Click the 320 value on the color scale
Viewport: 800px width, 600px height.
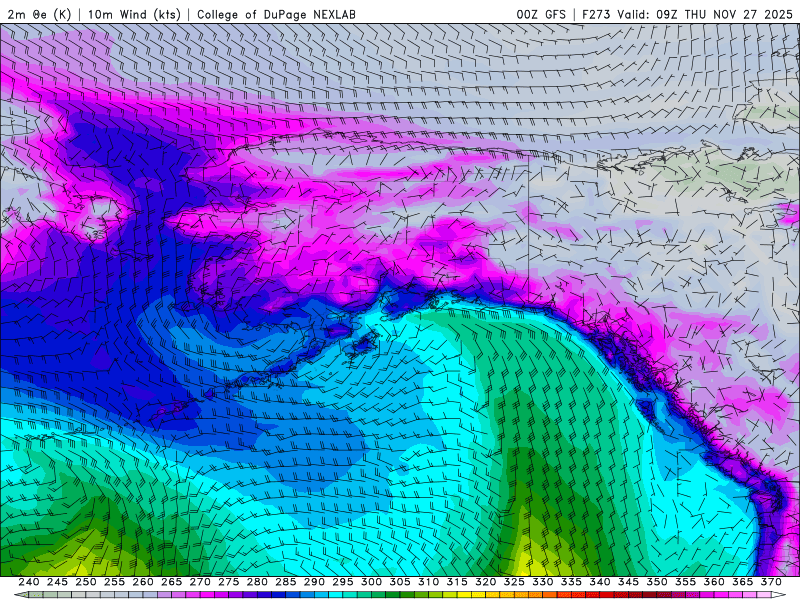point(486,582)
